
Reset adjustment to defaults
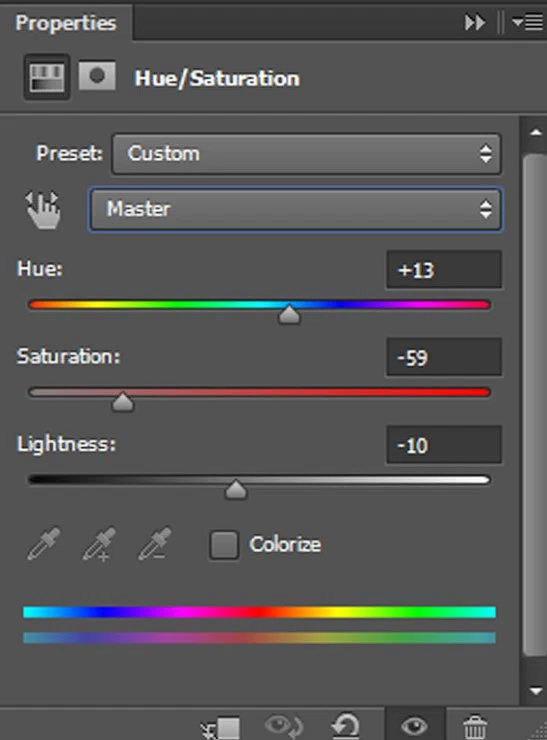[x=345, y=726]
